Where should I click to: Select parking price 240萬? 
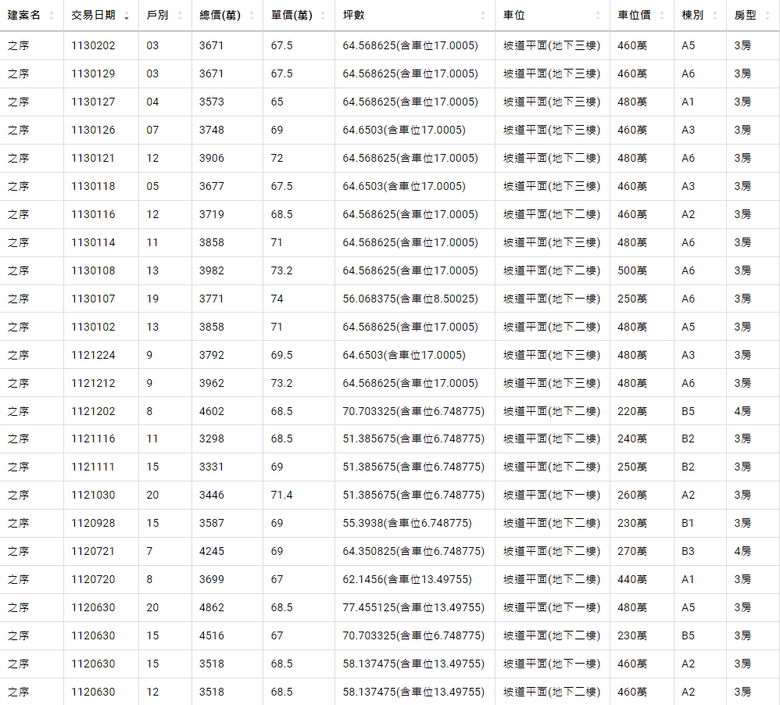[x=632, y=439]
